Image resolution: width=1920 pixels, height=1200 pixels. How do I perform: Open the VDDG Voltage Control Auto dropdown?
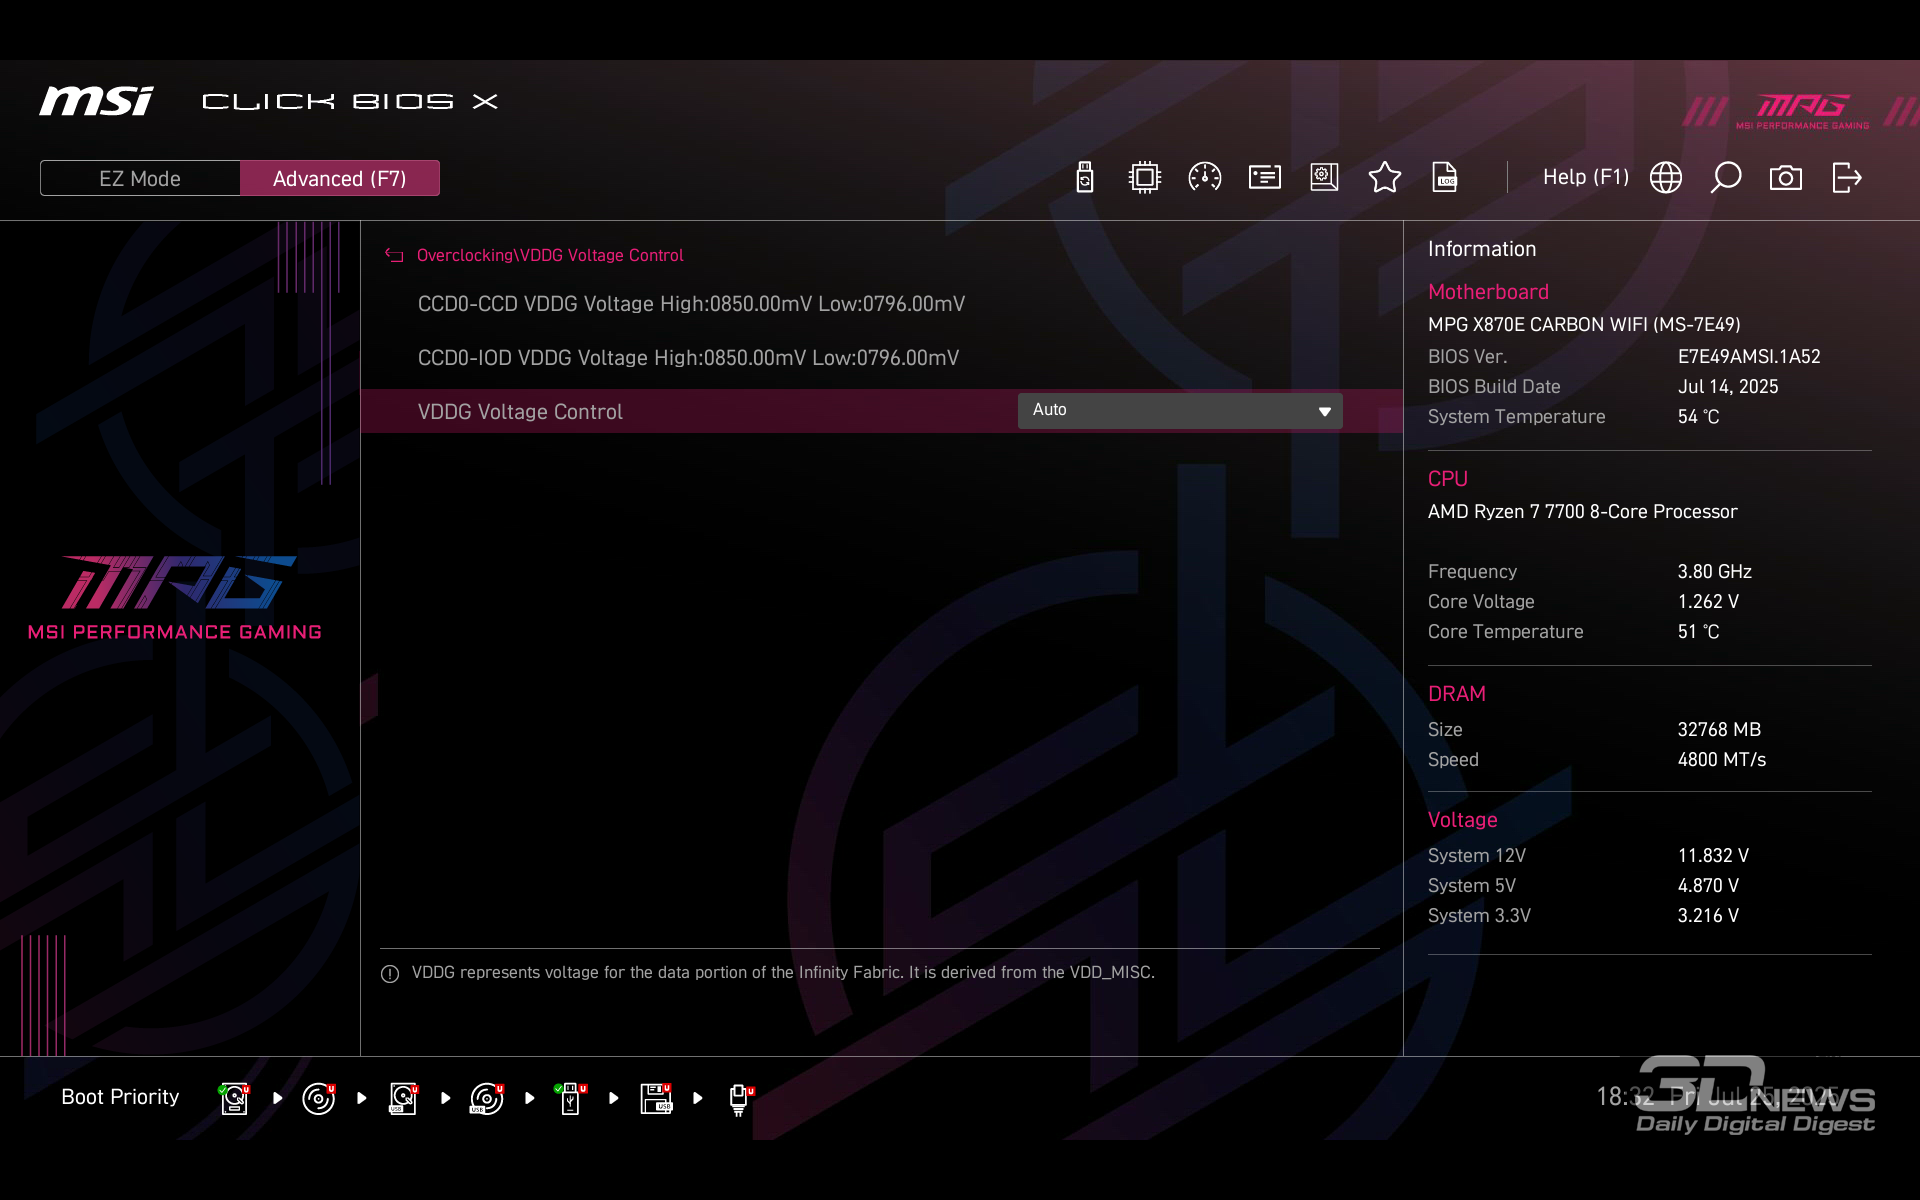point(1180,411)
